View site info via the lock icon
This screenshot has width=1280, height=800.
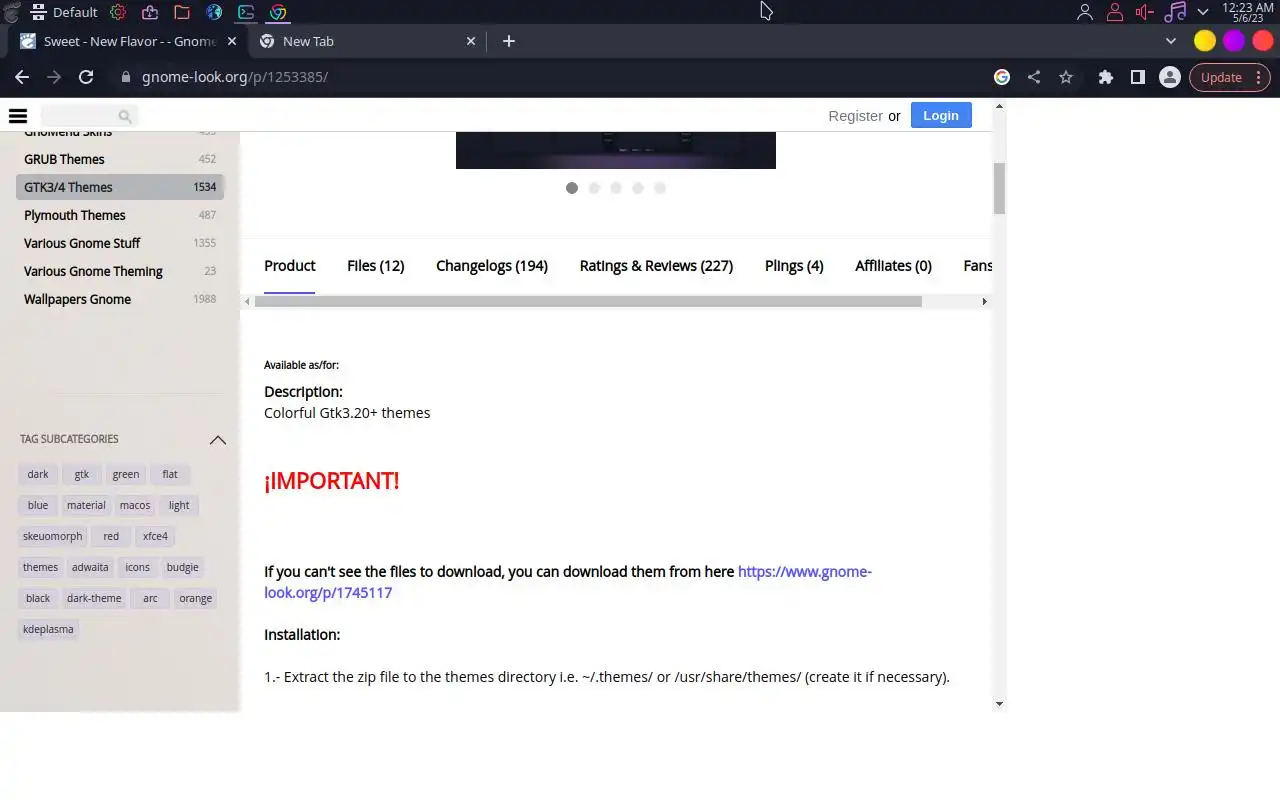[126, 77]
